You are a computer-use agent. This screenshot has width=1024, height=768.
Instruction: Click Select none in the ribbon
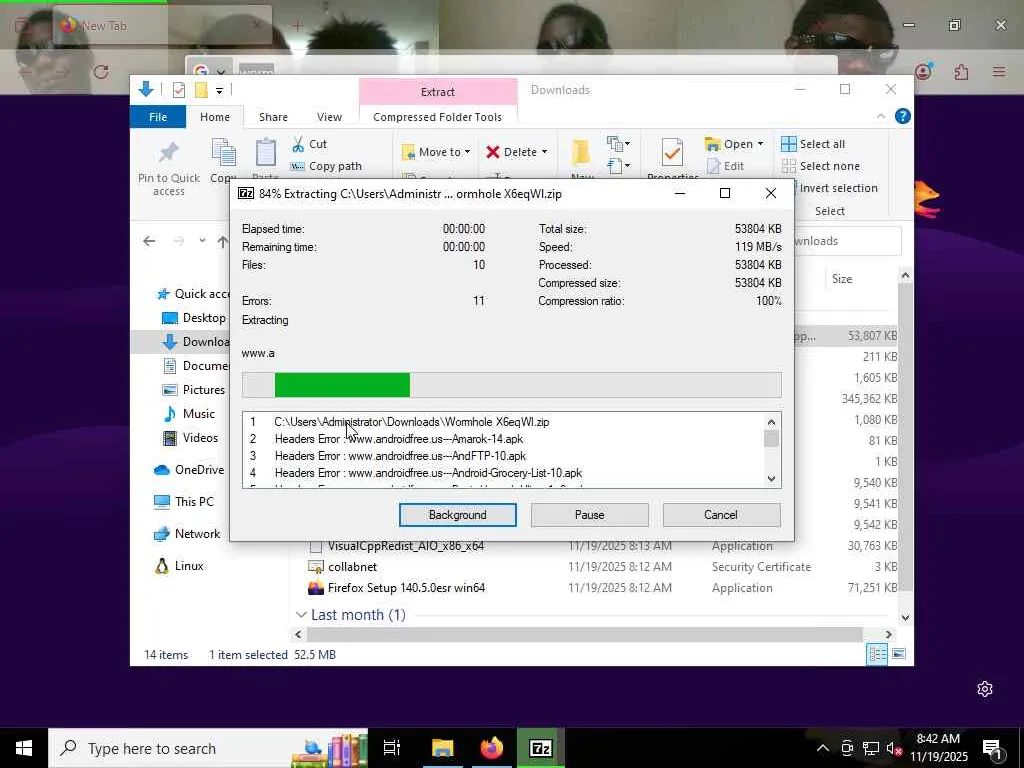[820, 166]
